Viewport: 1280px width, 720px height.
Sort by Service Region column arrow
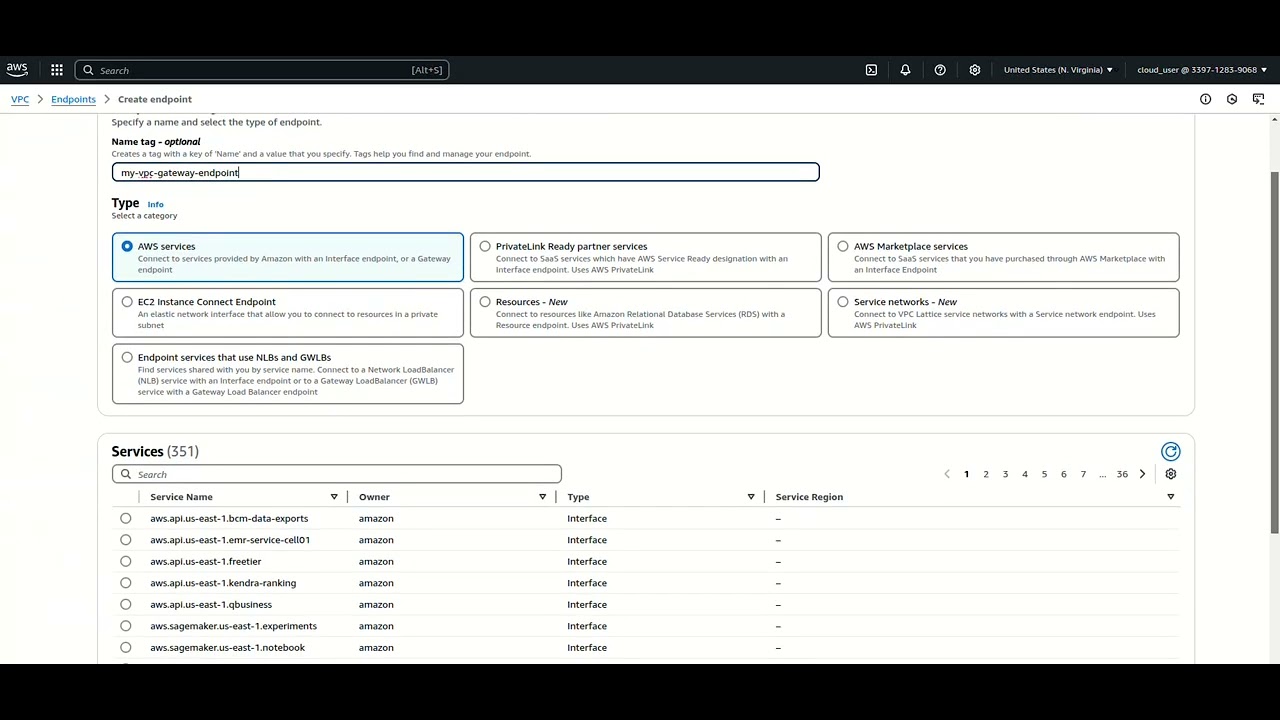[1170, 497]
